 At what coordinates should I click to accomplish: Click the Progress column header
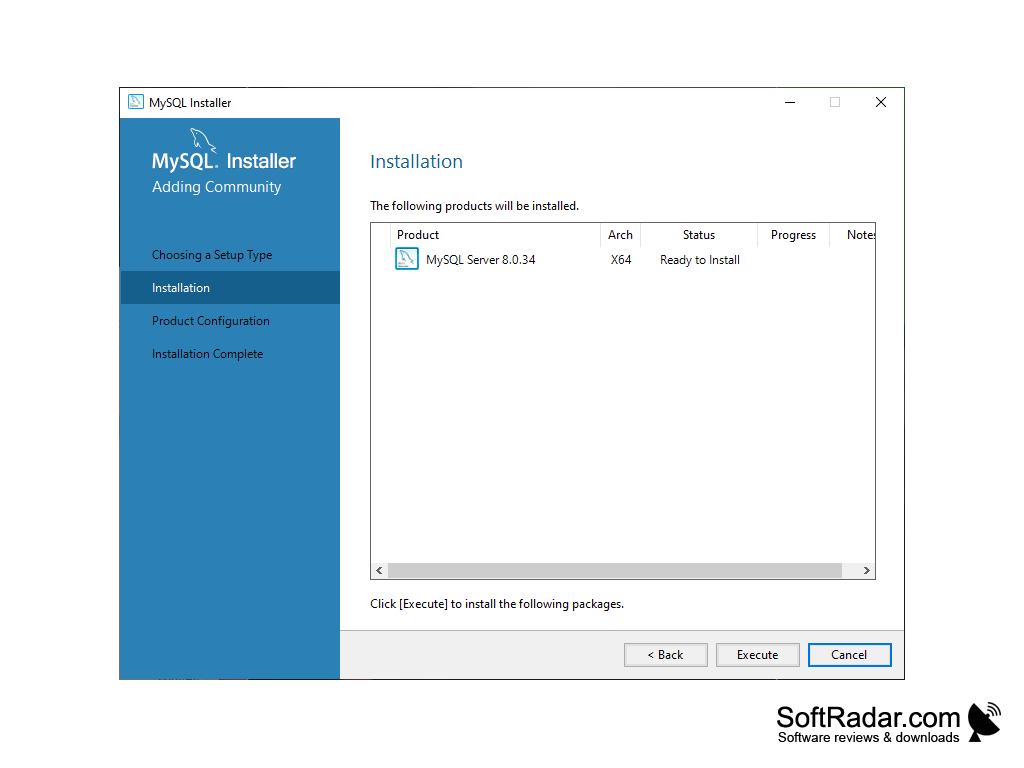(x=793, y=234)
